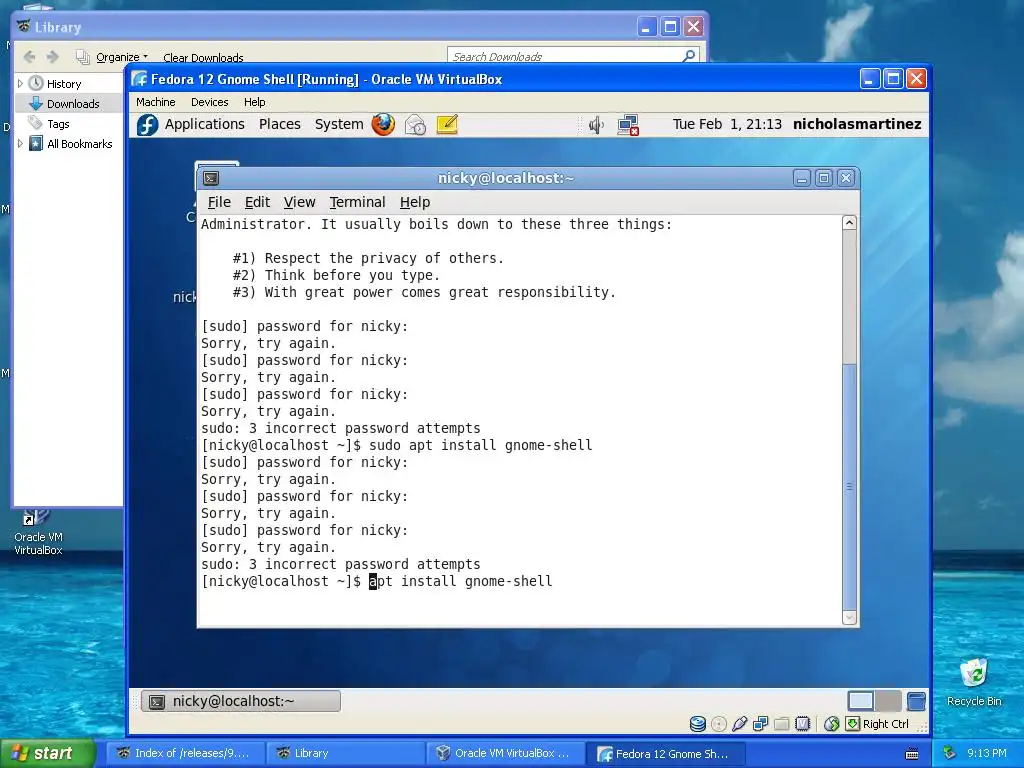Open the Terminal menu in terminal window
The image size is (1024, 768).
pyautogui.click(x=357, y=202)
